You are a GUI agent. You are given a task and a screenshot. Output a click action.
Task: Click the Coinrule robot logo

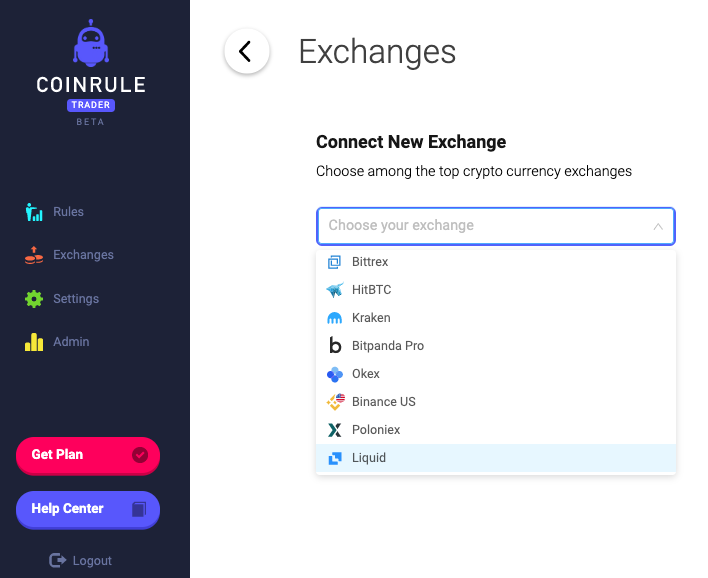pyautogui.click(x=91, y=43)
